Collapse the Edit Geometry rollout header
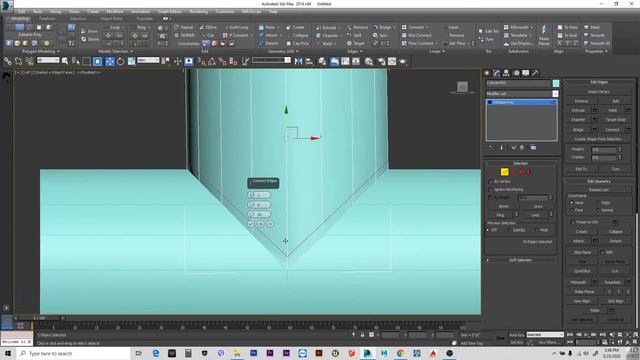The width and height of the screenshot is (640, 360). (x=599, y=181)
